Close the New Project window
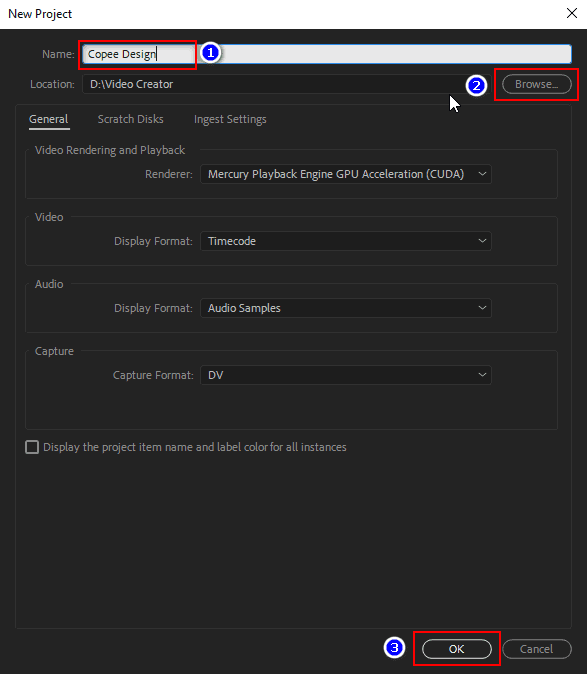Image resolution: width=587 pixels, height=674 pixels. (x=572, y=13)
